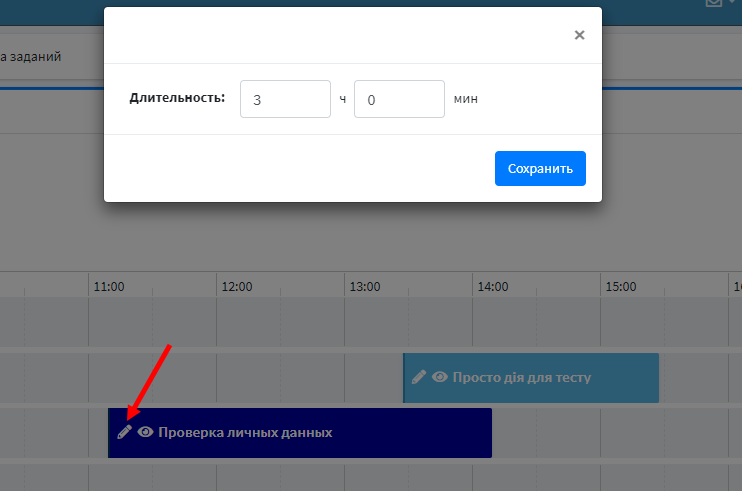Click the 14:00 timeline marker
The height and width of the screenshot is (491, 742).
492,286
